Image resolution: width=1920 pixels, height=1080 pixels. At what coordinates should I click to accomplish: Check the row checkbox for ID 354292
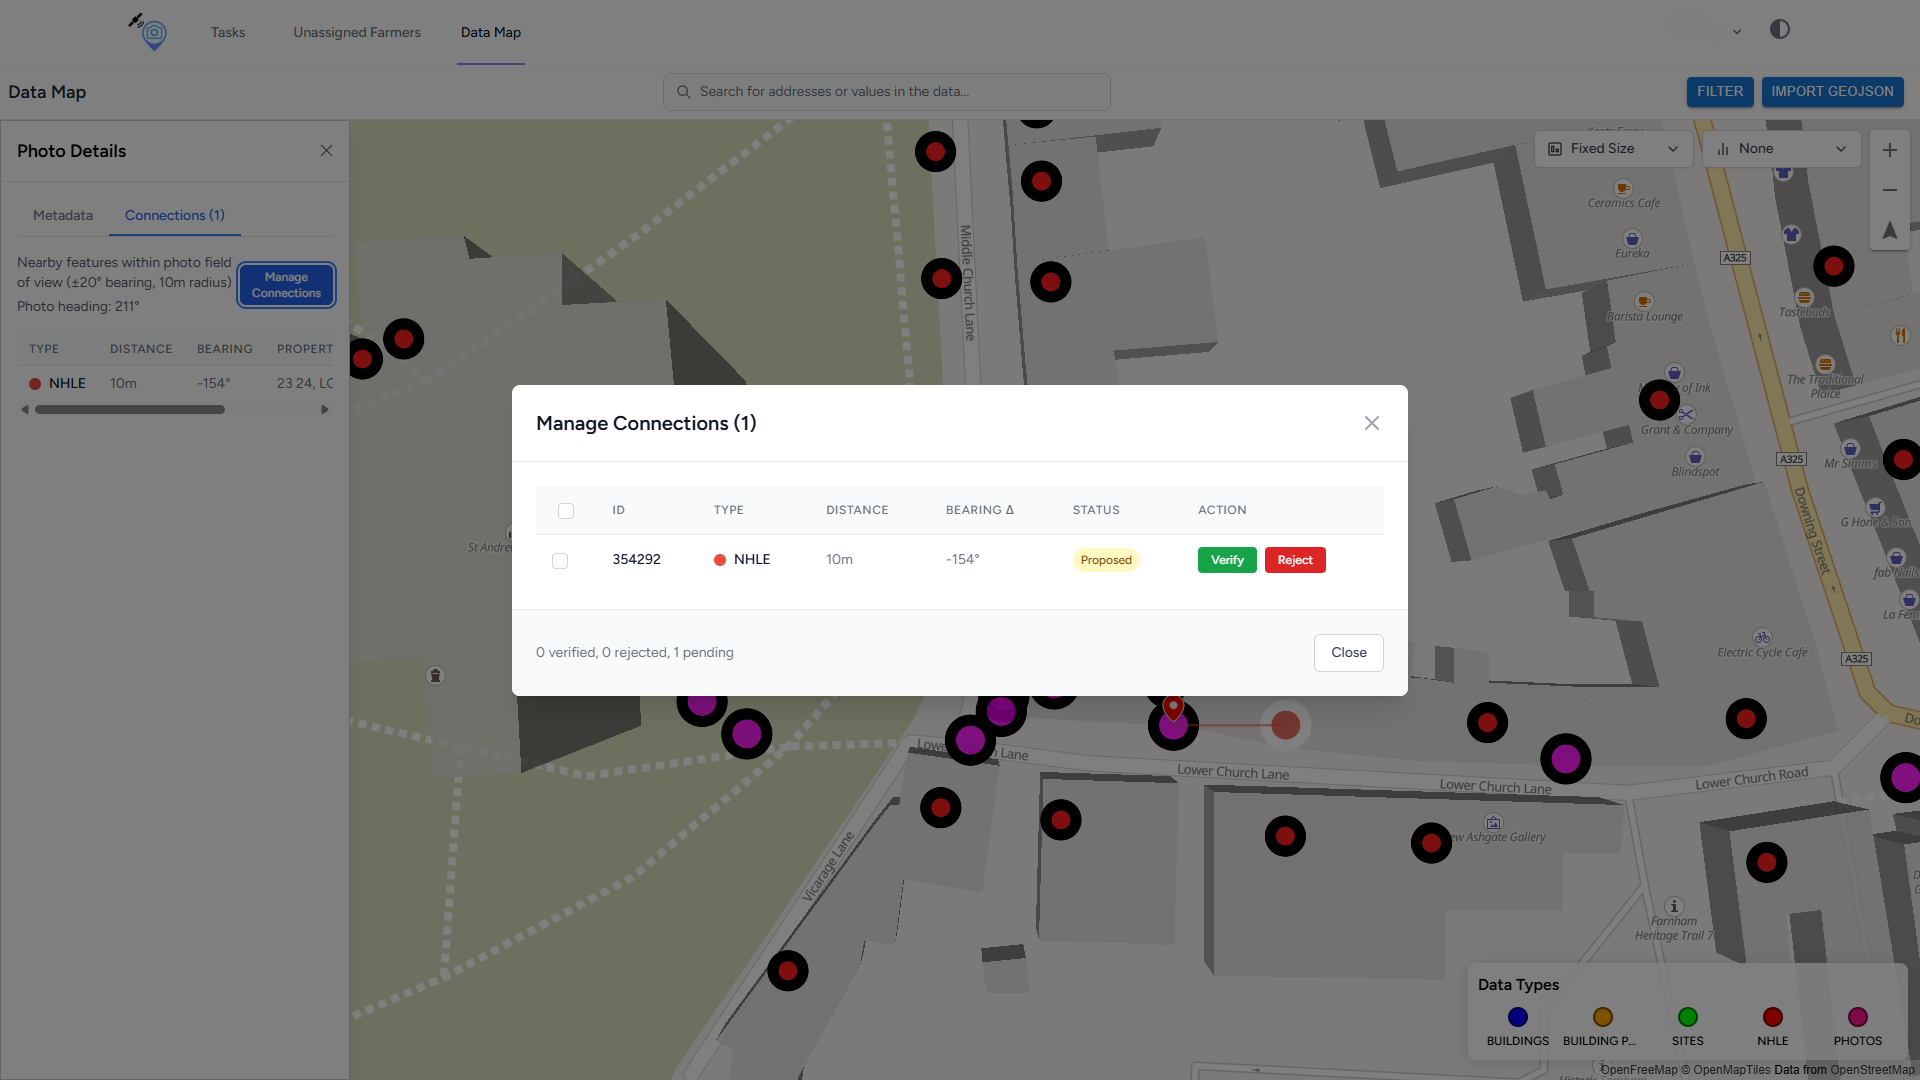pos(560,561)
